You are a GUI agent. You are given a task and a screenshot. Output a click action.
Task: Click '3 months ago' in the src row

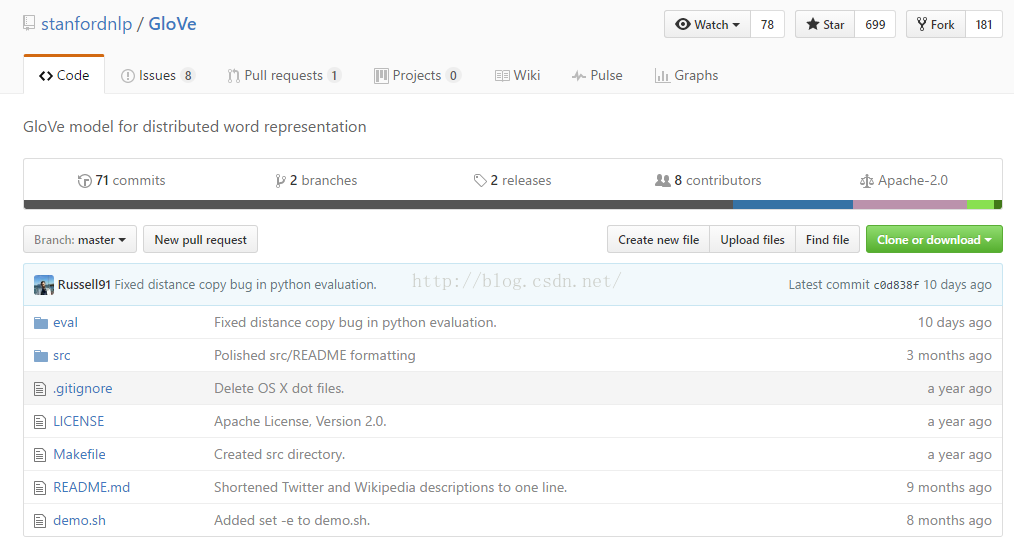[949, 355]
